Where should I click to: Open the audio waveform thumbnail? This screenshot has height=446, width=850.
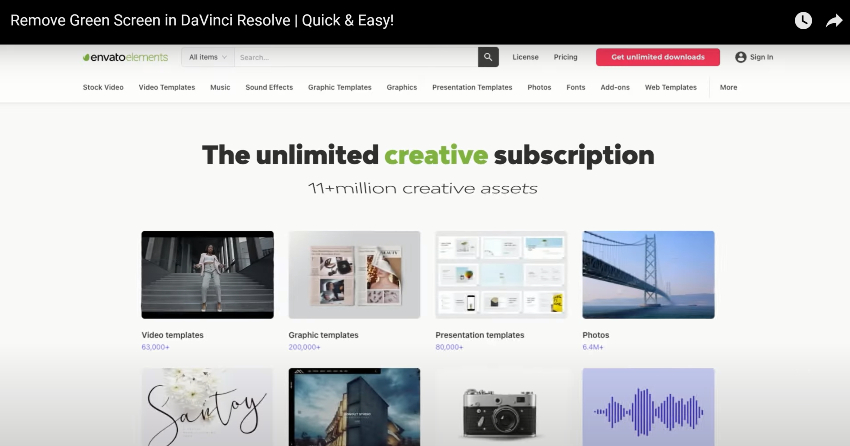point(648,407)
